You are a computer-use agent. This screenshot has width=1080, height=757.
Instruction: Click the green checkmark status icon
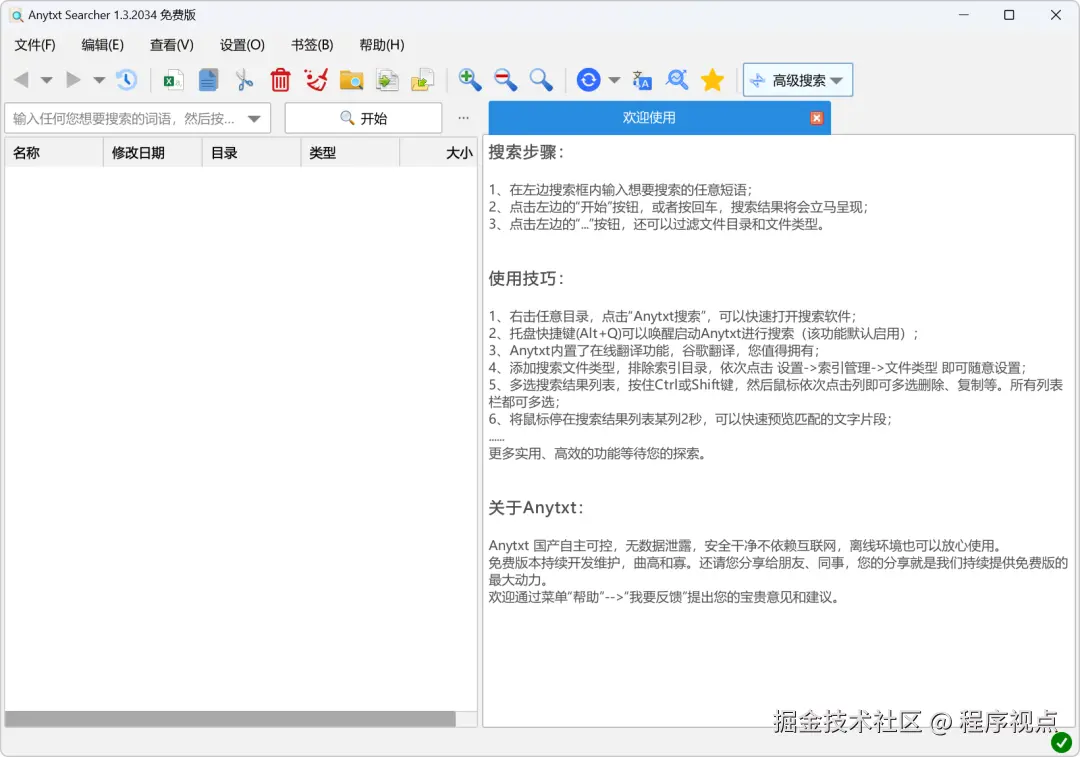(1061, 742)
